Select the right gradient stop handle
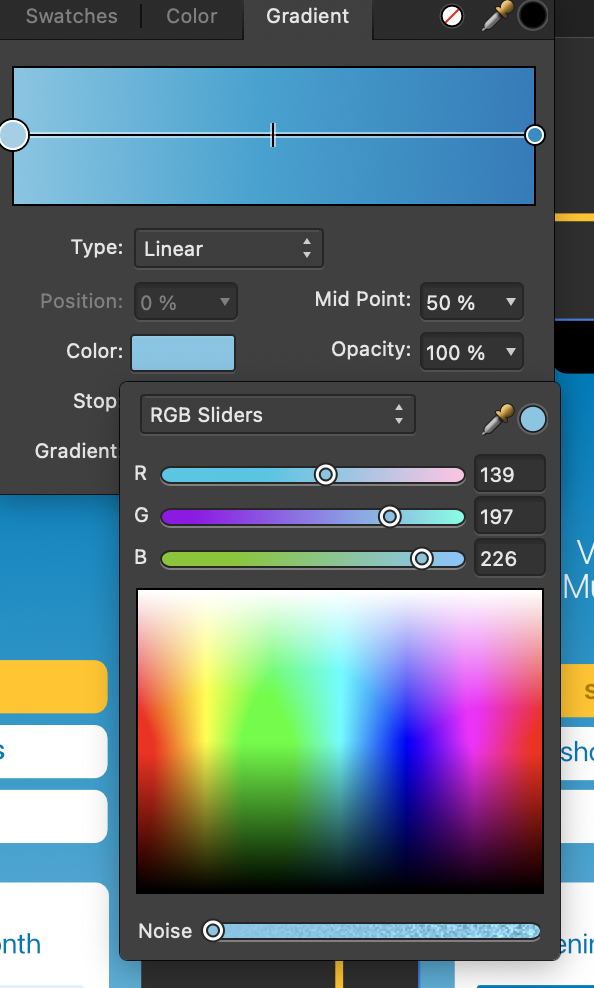594x988 pixels. click(x=534, y=135)
